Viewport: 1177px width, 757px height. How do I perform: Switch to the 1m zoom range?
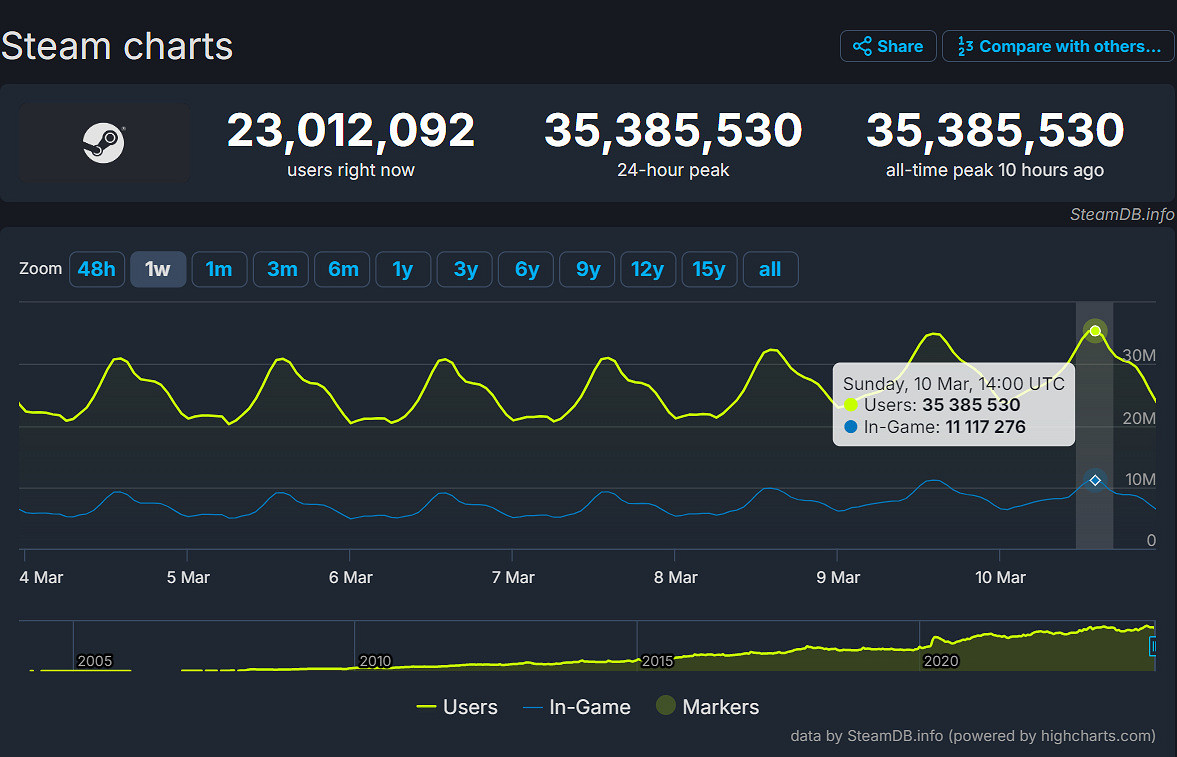[x=219, y=269]
